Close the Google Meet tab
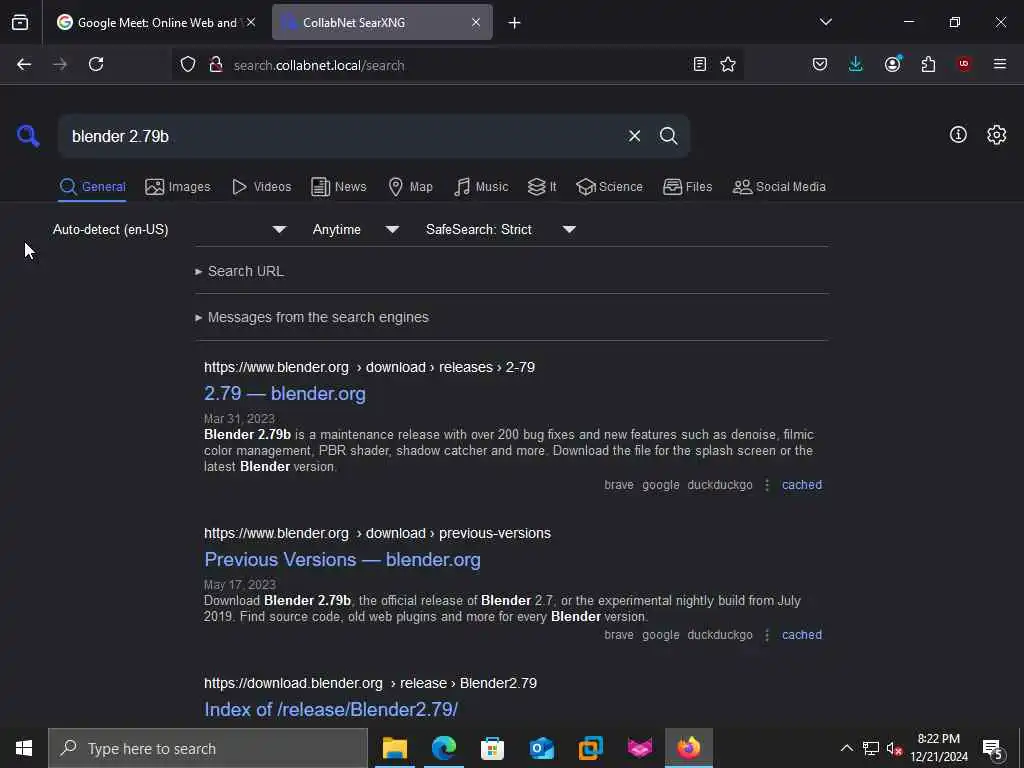Screen dimensions: 1024x768 (251, 22)
